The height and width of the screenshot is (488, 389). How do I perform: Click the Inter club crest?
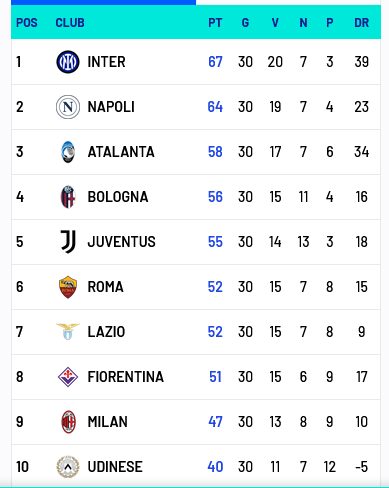[x=68, y=62]
